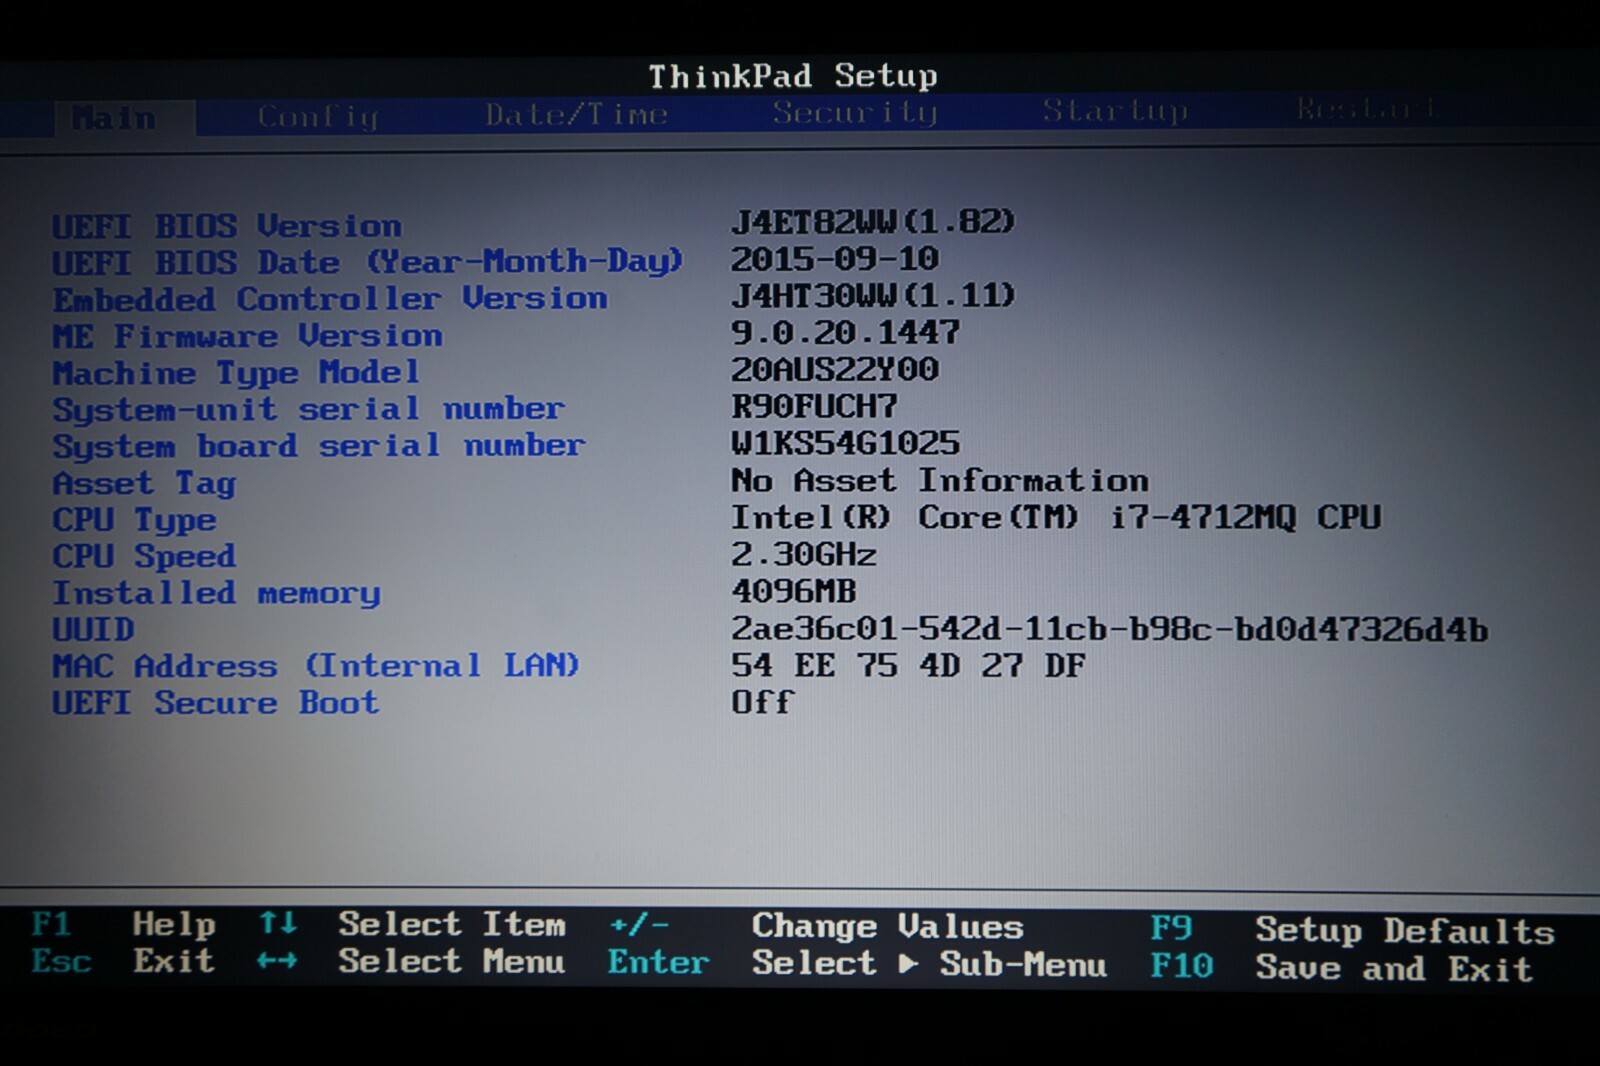Select Embedded Controller Version label
This screenshot has width=1600, height=1066.
330,299
